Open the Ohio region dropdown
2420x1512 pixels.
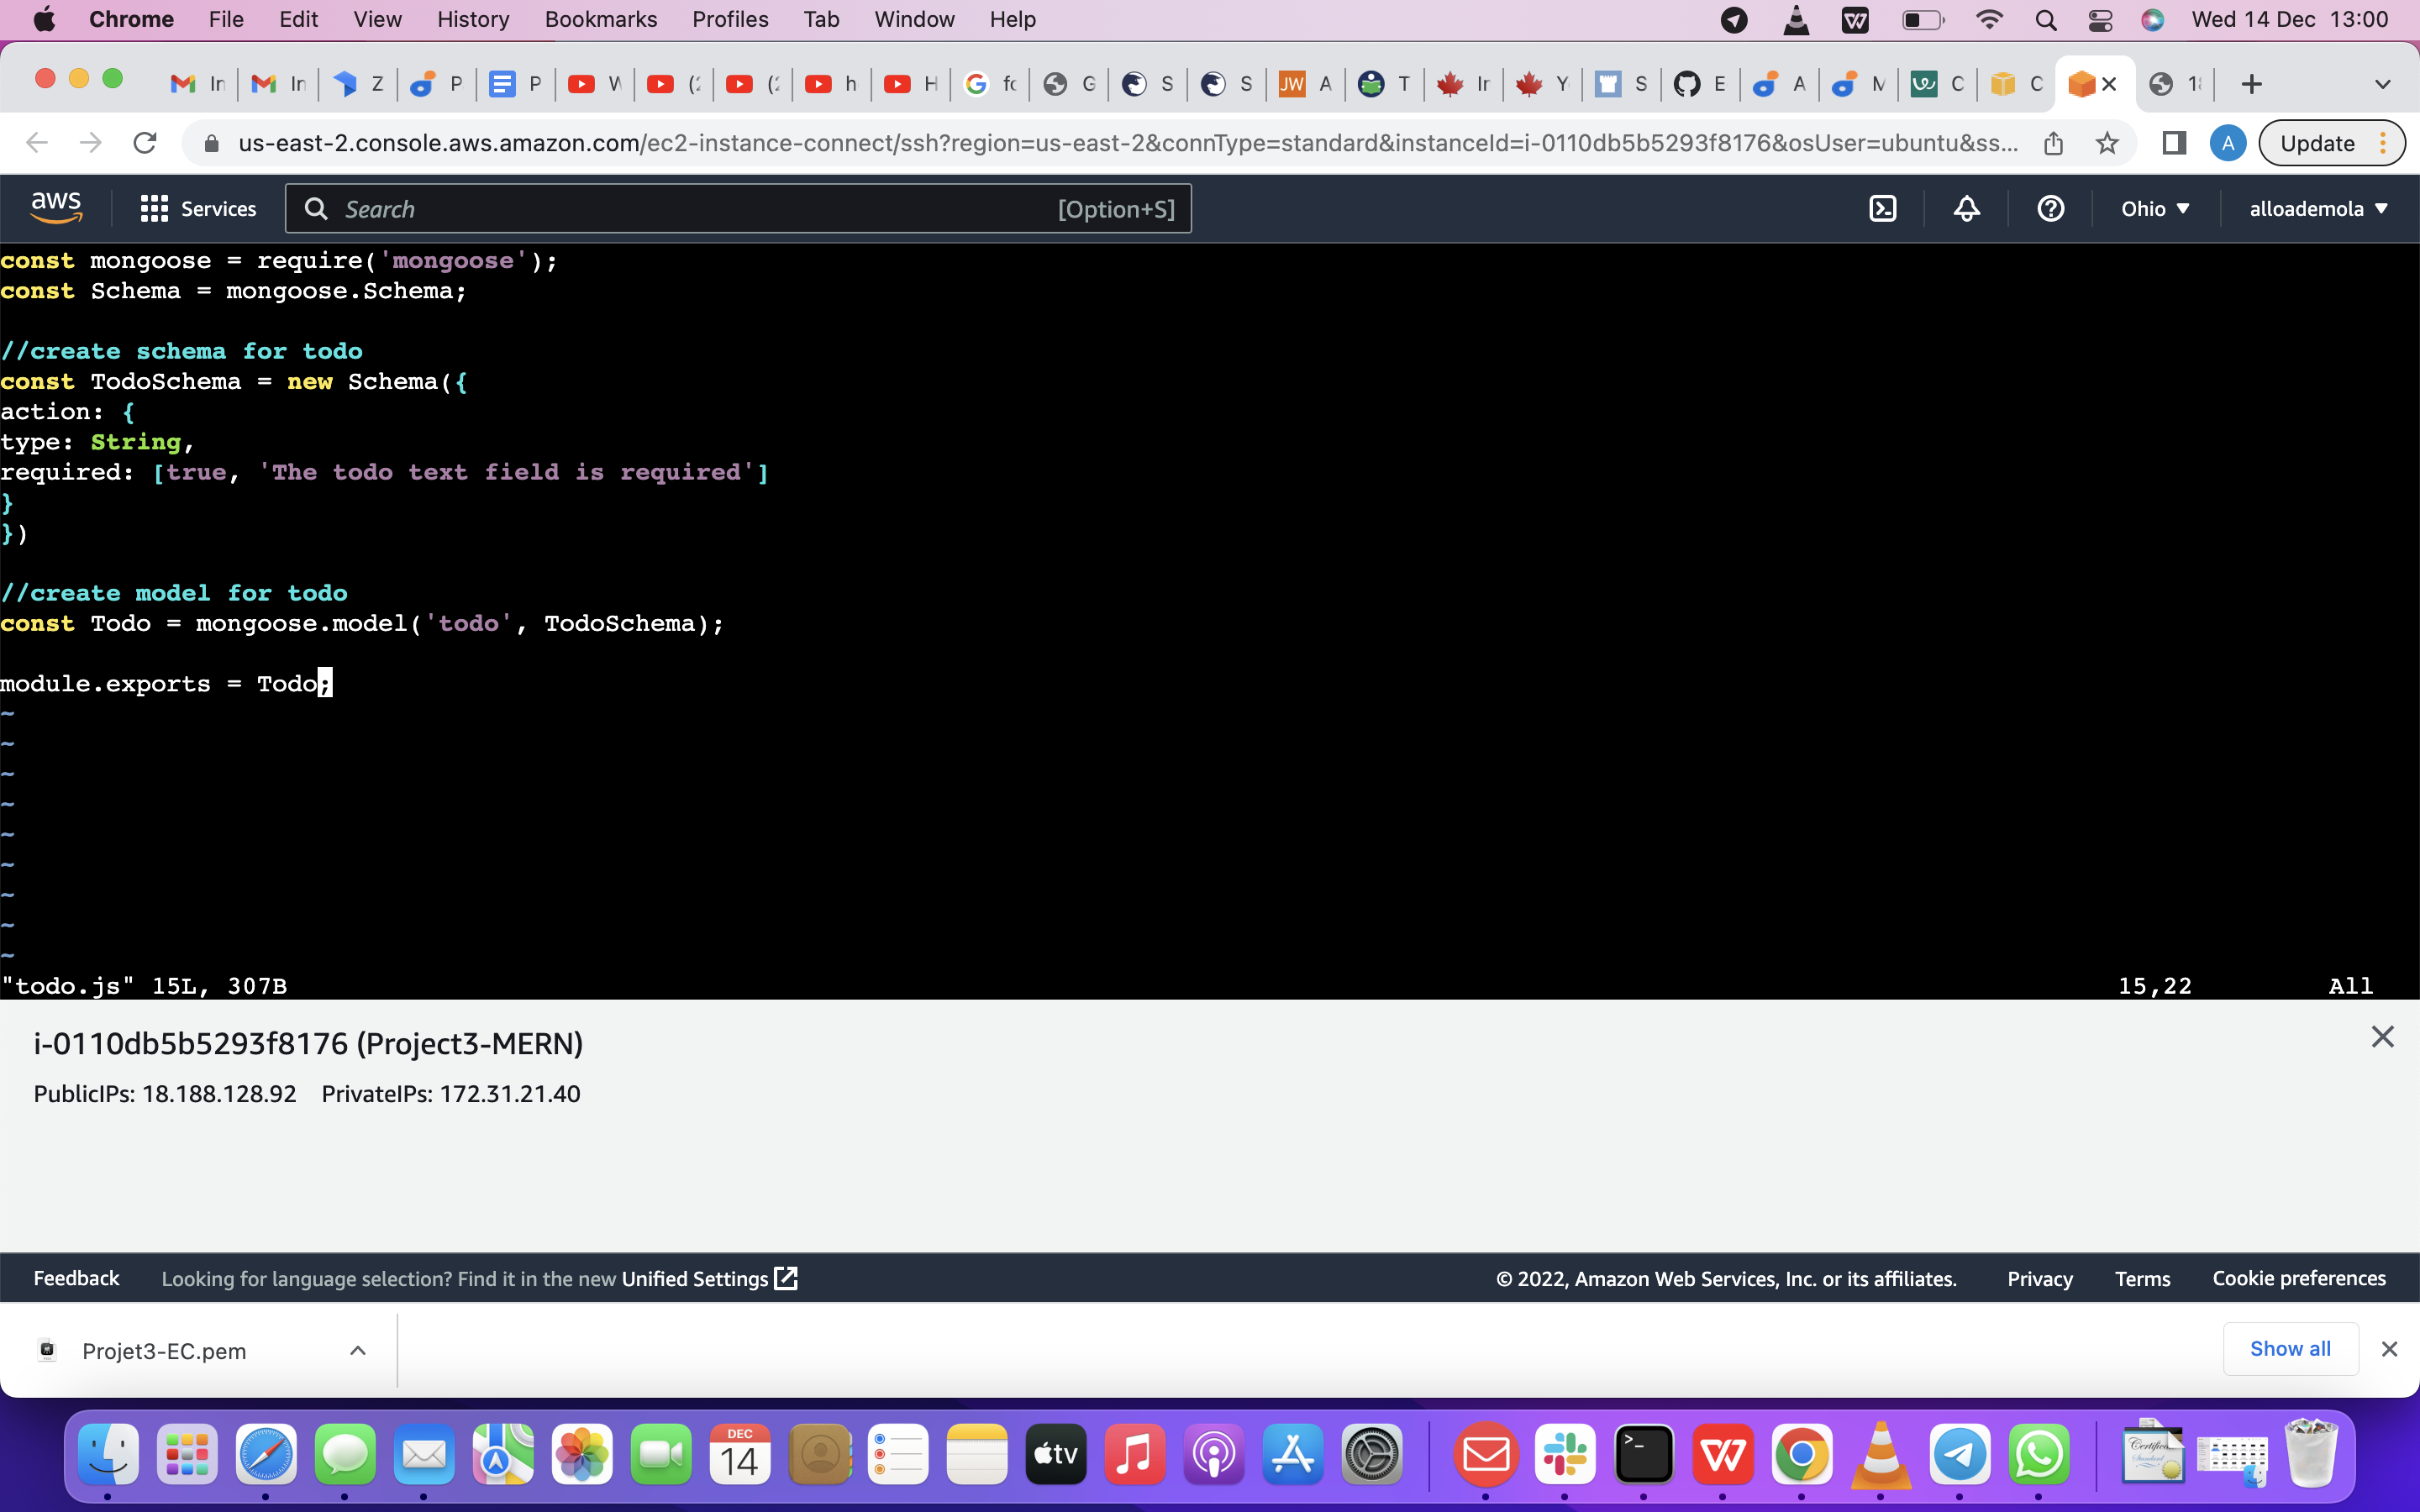click(x=2155, y=208)
